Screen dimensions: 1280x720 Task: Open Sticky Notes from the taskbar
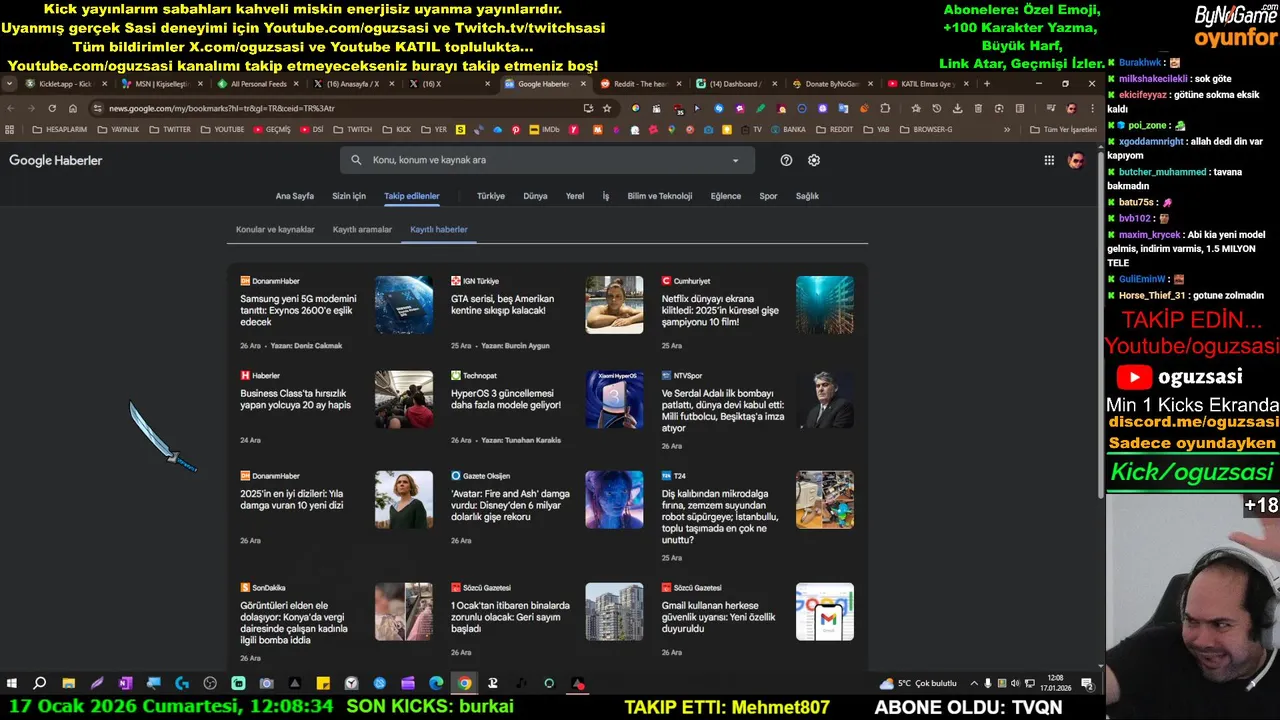(323, 683)
